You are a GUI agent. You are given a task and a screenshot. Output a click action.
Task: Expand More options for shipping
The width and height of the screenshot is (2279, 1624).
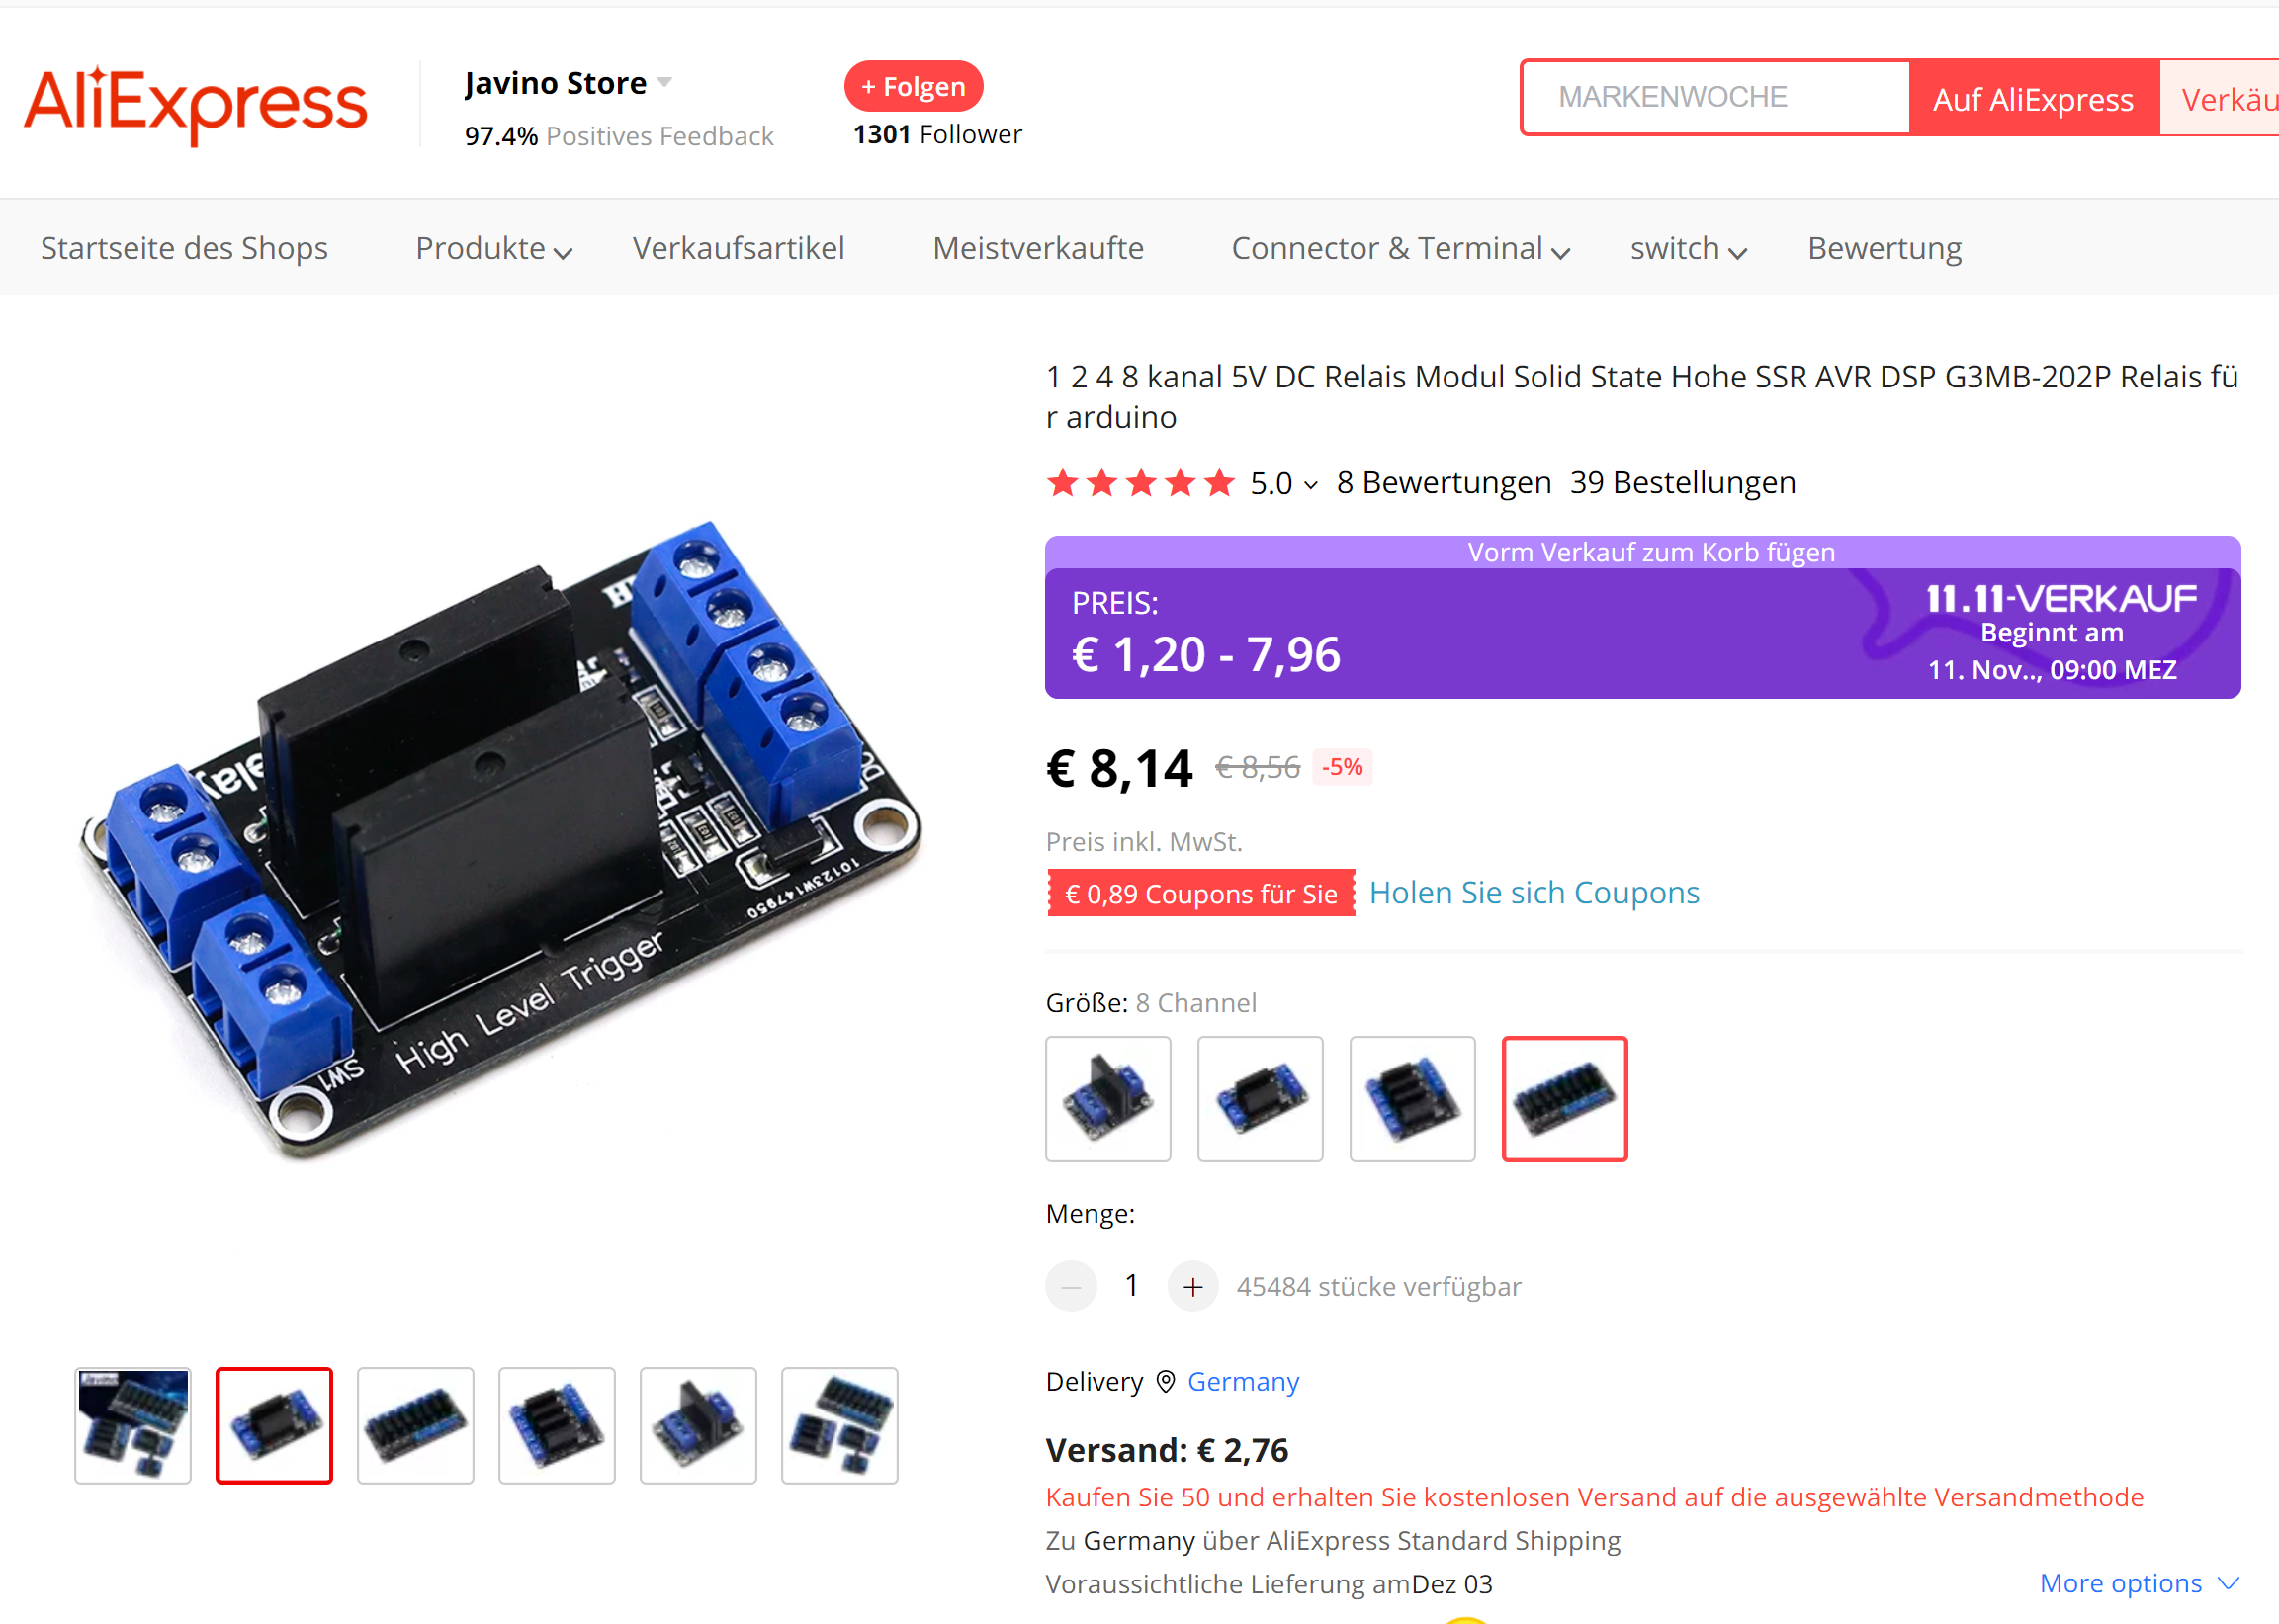pyautogui.click(x=2138, y=1583)
